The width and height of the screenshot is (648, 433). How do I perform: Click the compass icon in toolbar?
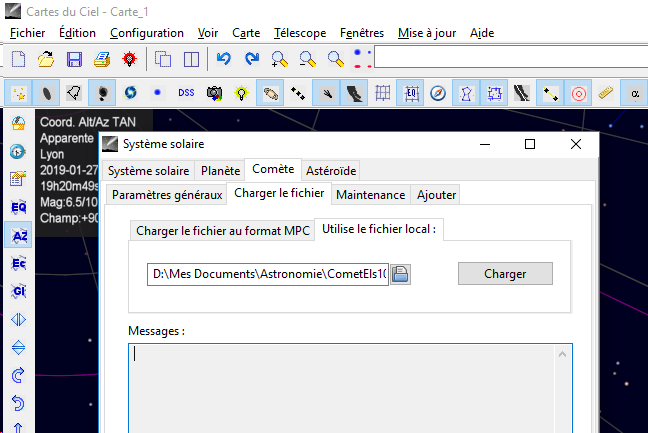coord(437,93)
